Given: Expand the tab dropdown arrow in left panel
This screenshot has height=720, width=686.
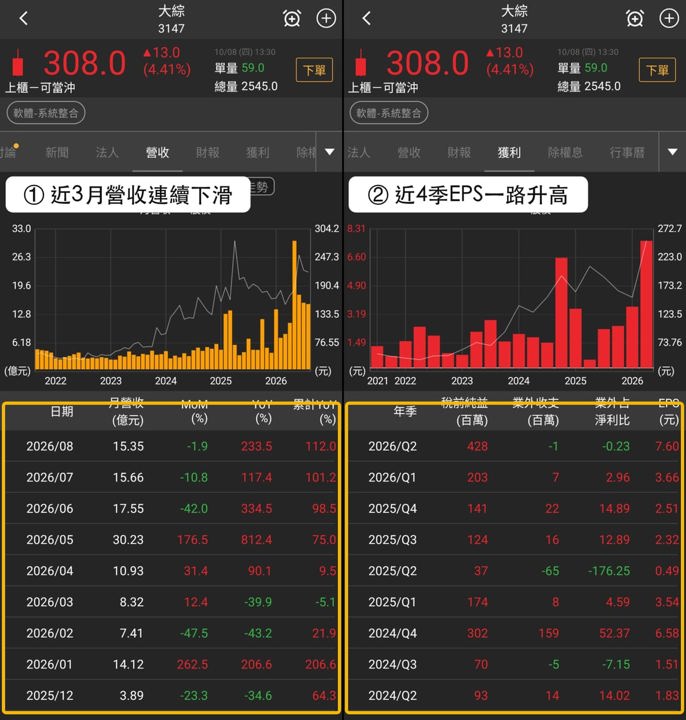Looking at the screenshot, I should coord(330,152).
